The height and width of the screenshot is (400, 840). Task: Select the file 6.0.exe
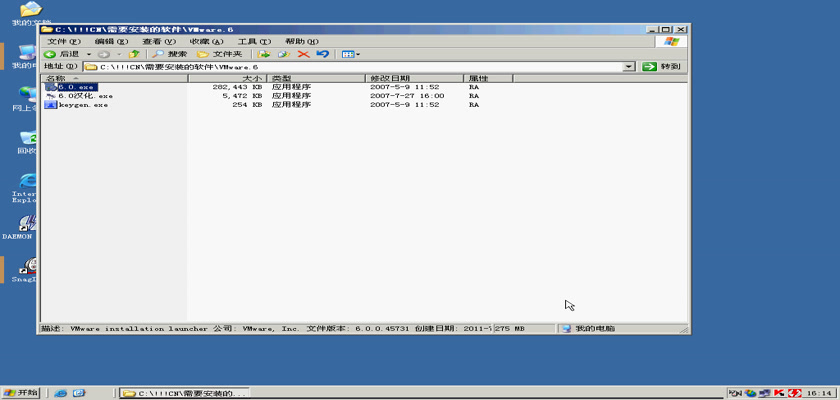[78, 87]
